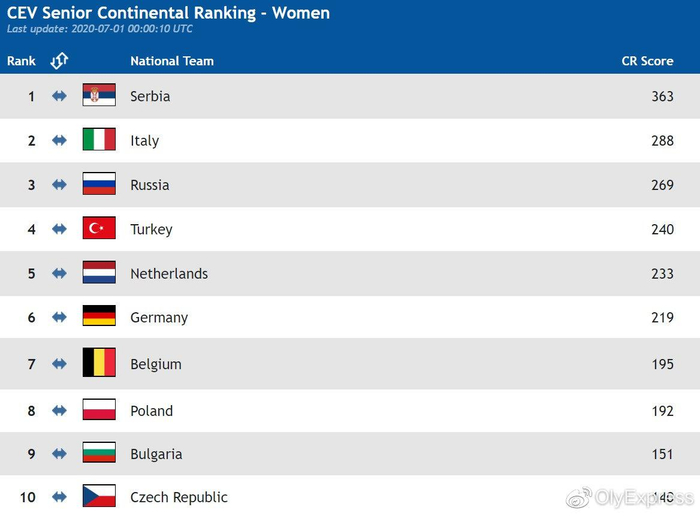Click the Serbia flag icon
The image size is (700, 516).
[99, 96]
